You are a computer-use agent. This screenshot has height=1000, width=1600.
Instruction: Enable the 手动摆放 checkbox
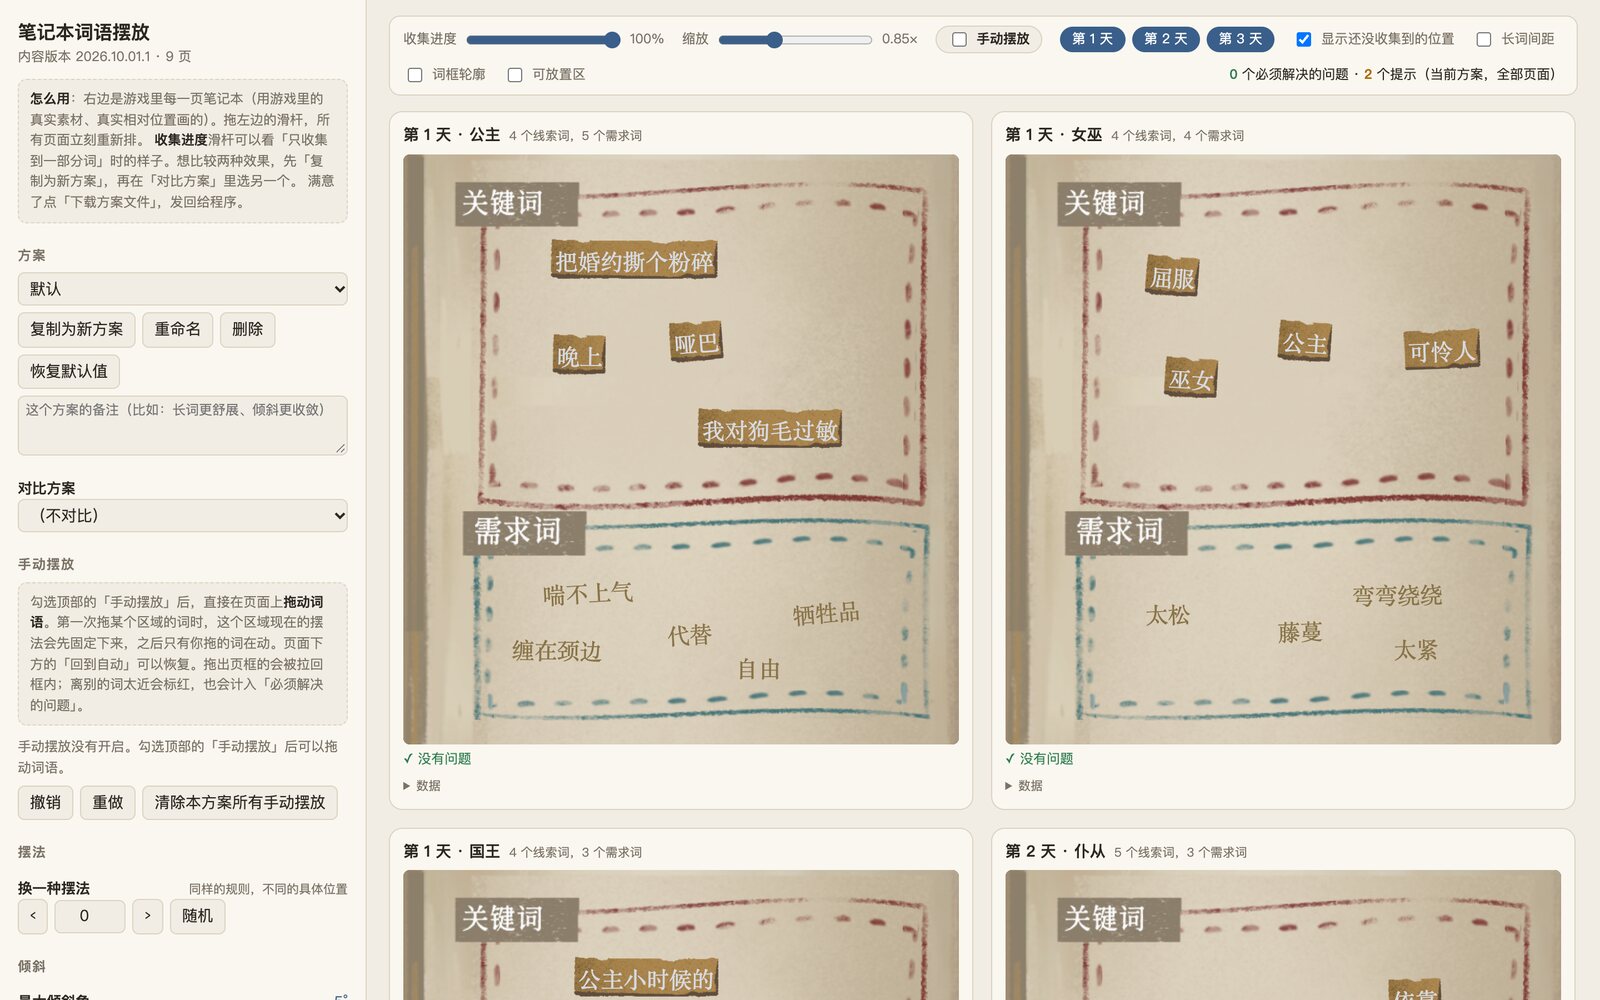coord(959,39)
